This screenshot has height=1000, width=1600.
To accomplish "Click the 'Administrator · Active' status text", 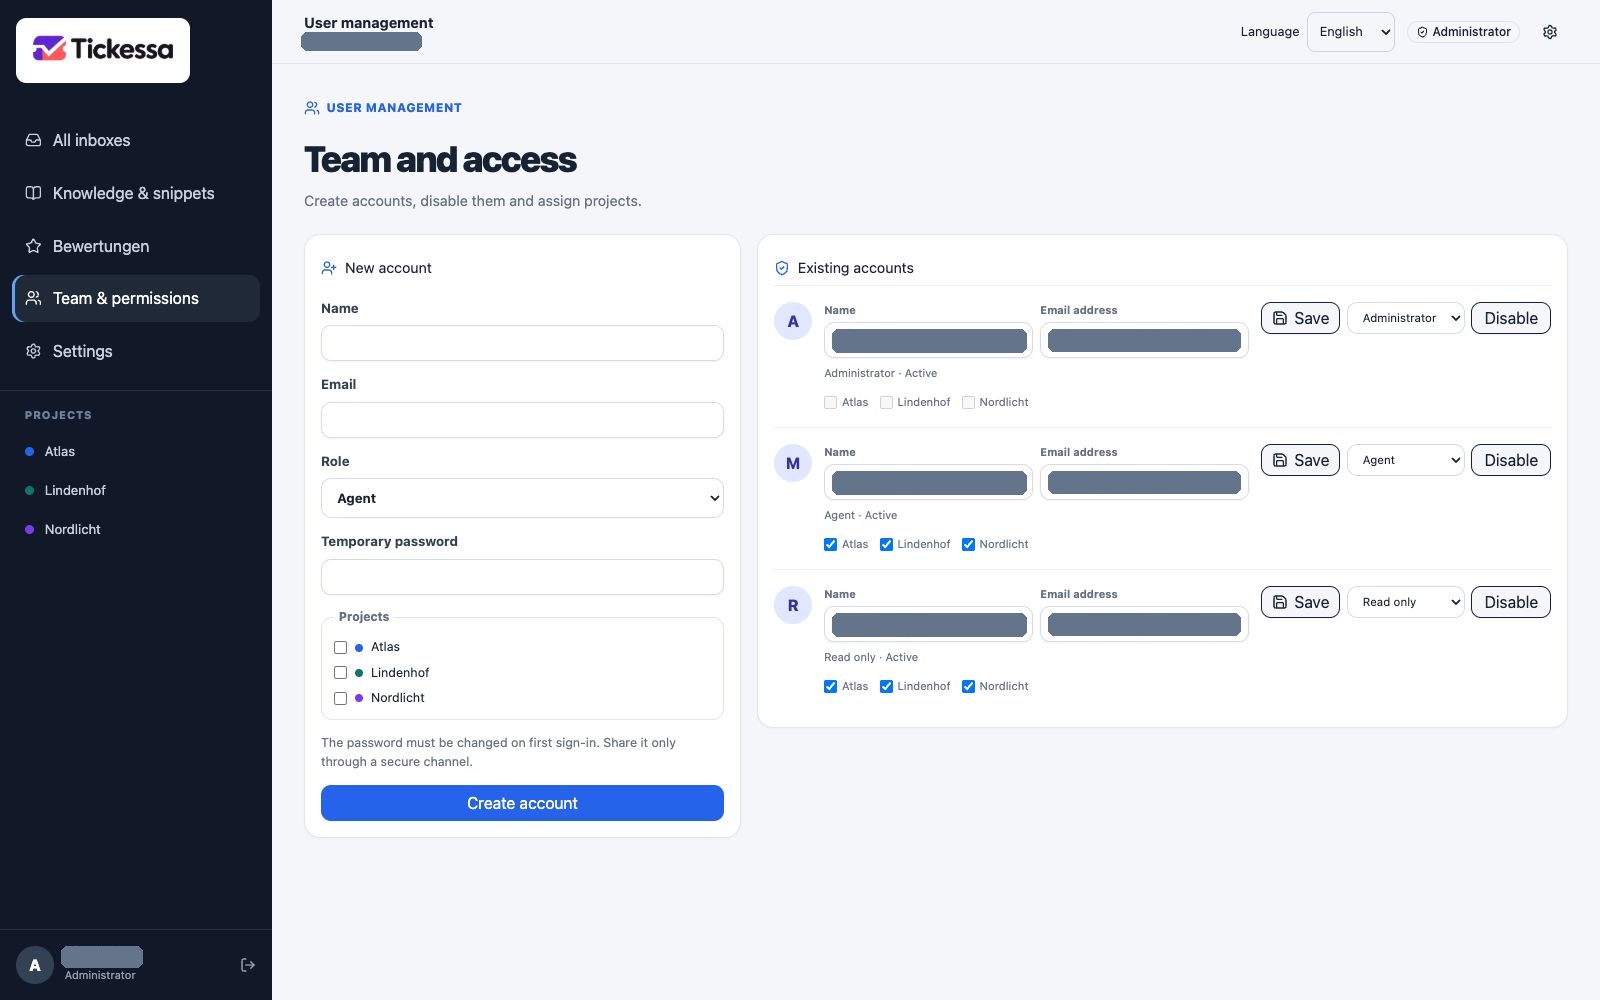I will [x=880, y=373].
